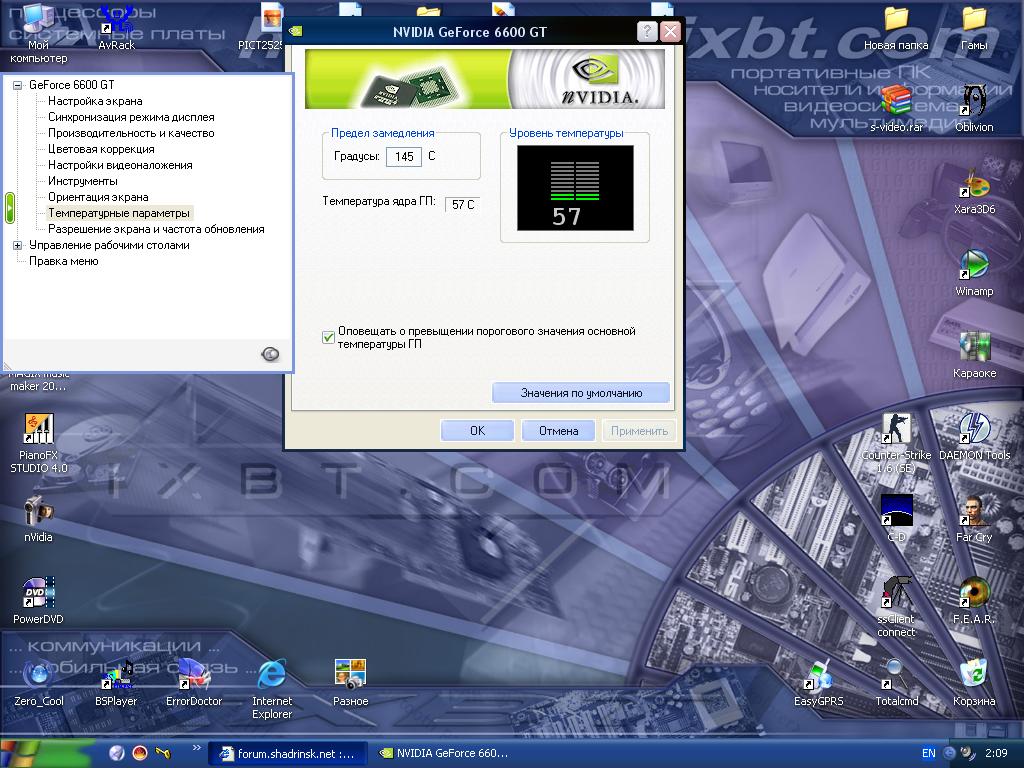
Task: Click the Windows Start button
Action: 46,754
